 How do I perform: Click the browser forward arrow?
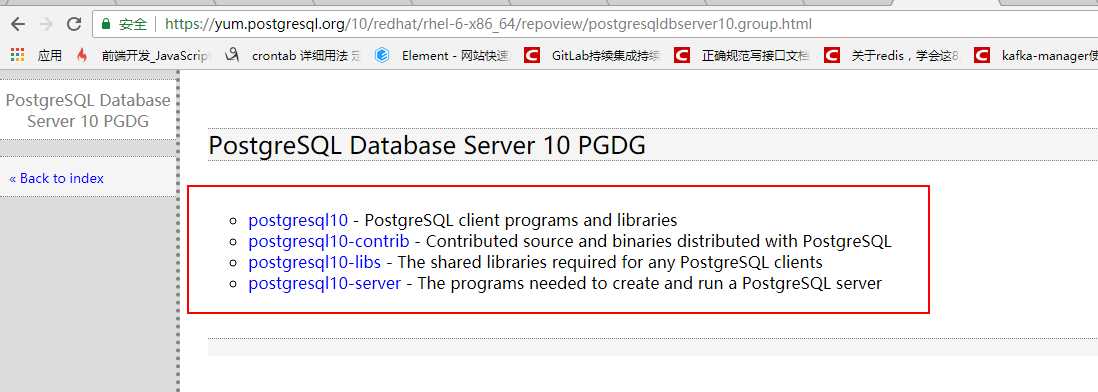click(46, 24)
